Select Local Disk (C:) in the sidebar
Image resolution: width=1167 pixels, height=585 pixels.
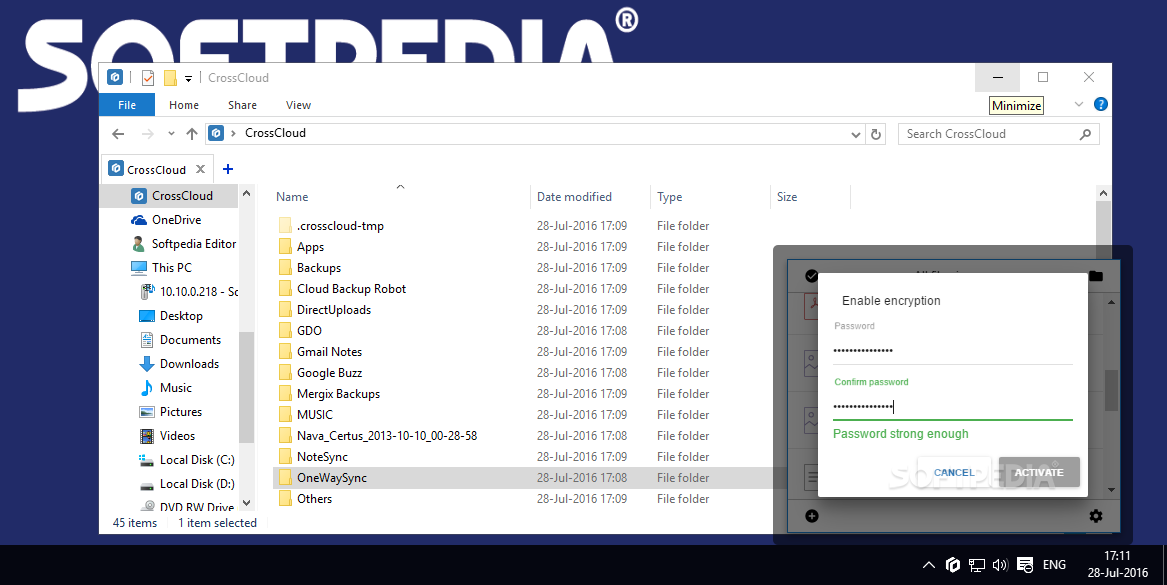click(x=196, y=460)
